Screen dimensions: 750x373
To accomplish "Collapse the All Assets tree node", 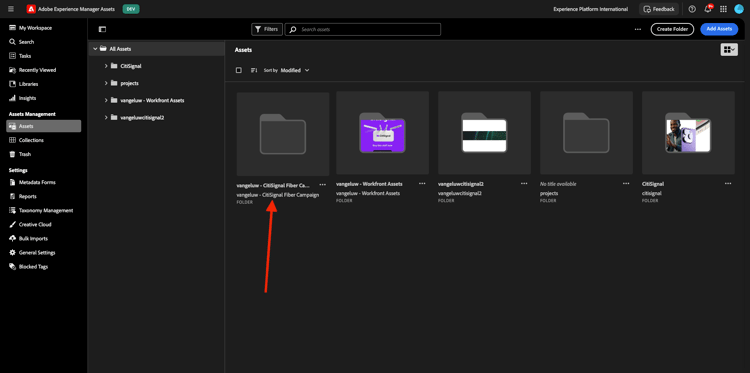I will (x=96, y=49).
